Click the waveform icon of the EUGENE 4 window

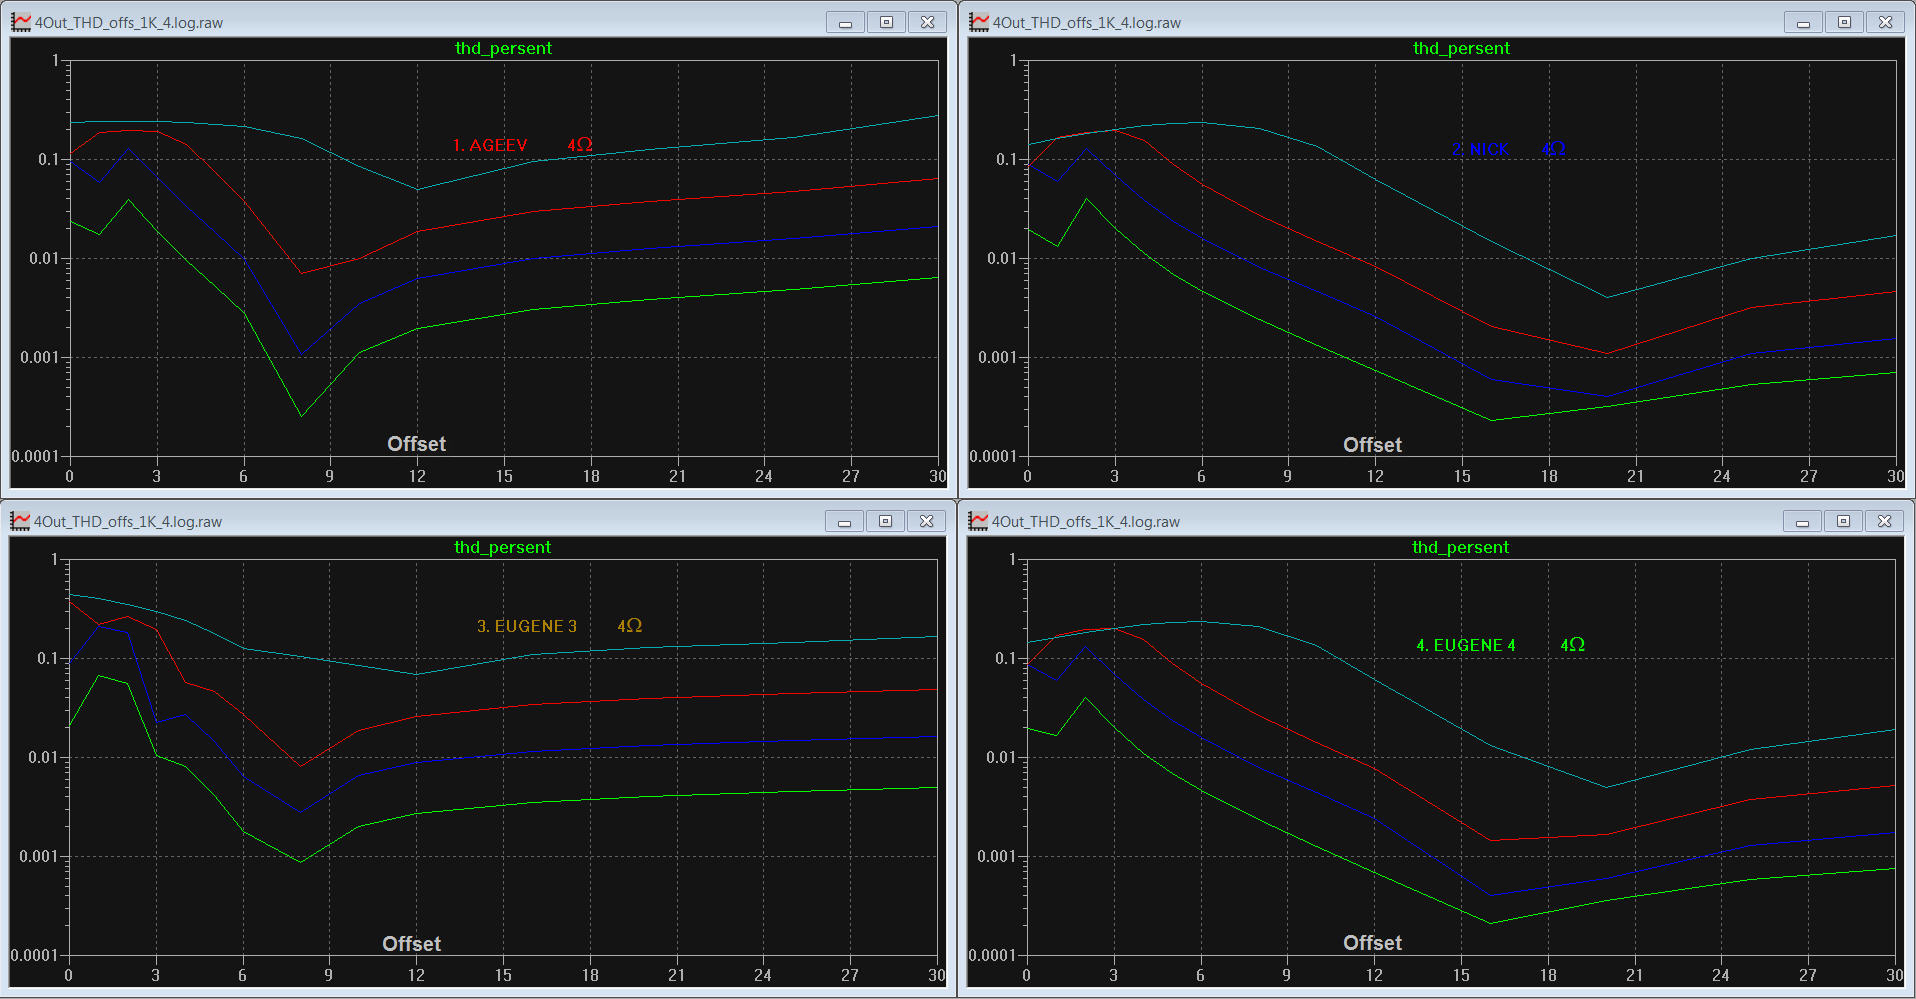(978, 521)
